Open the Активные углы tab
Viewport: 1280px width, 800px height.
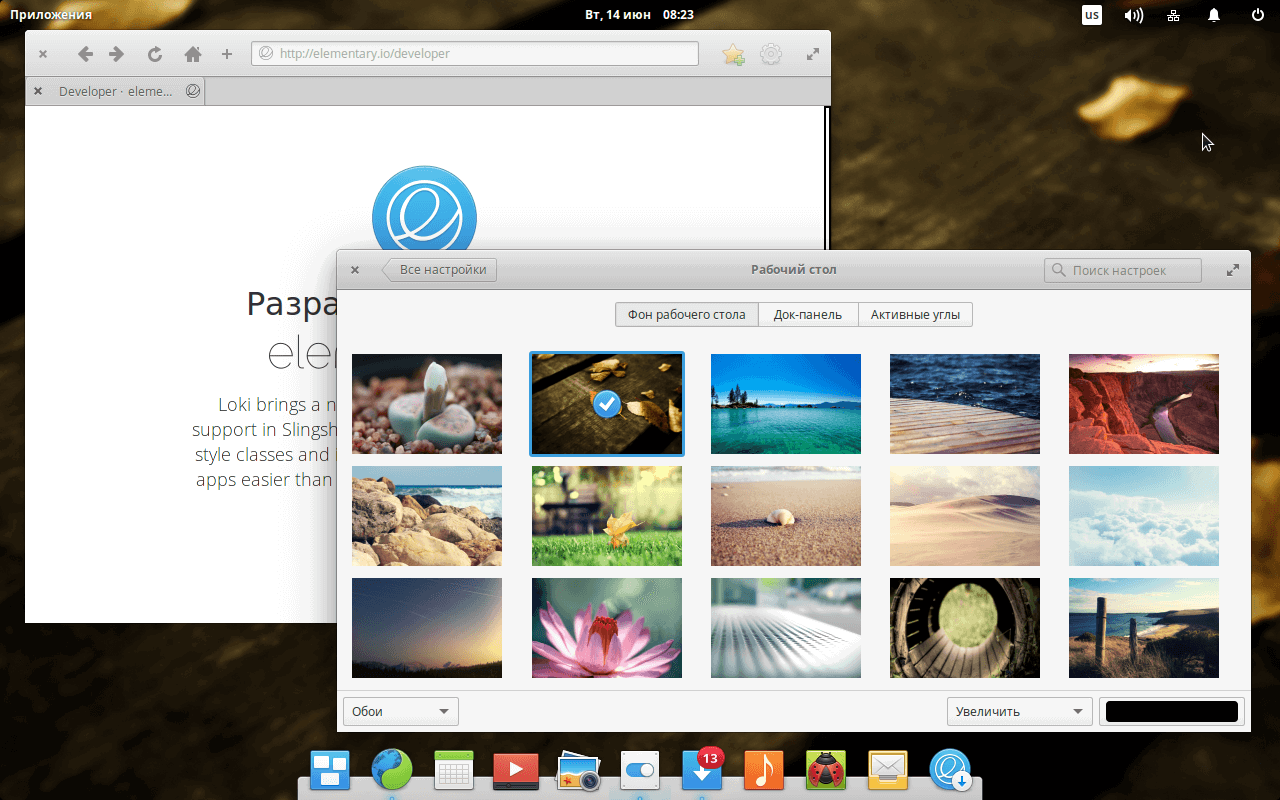pyautogui.click(x=915, y=314)
